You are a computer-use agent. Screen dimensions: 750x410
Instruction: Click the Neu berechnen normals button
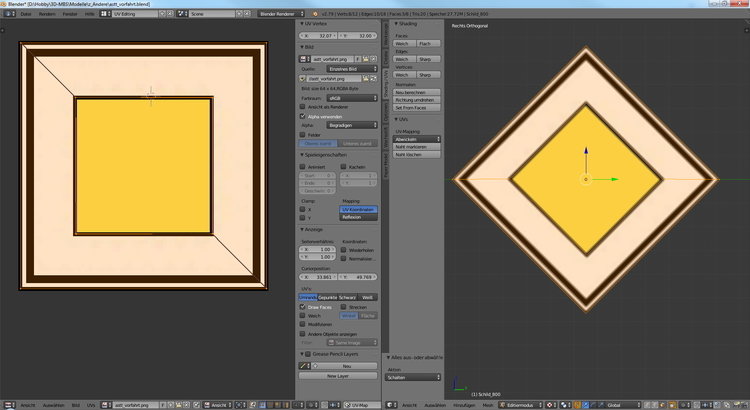coord(413,90)
